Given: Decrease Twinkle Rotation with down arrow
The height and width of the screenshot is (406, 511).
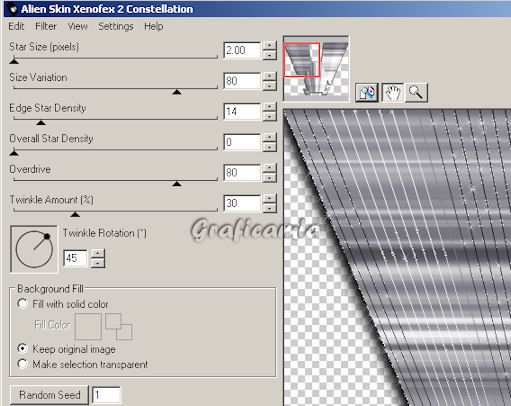Looking at the screenshot, I should [98, 263].
